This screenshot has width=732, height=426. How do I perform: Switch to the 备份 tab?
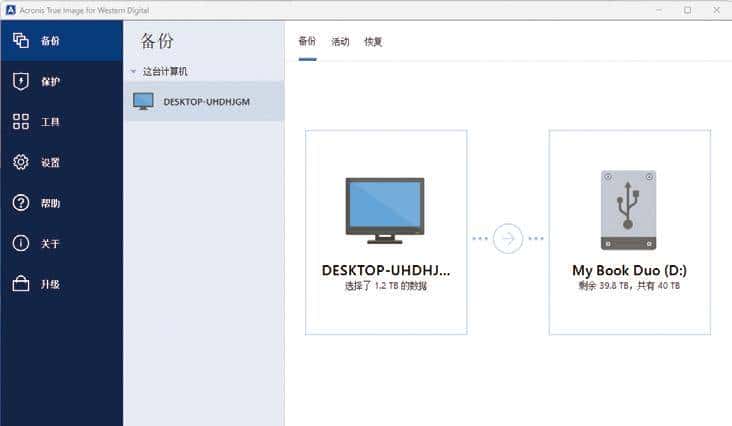(307, 42)
